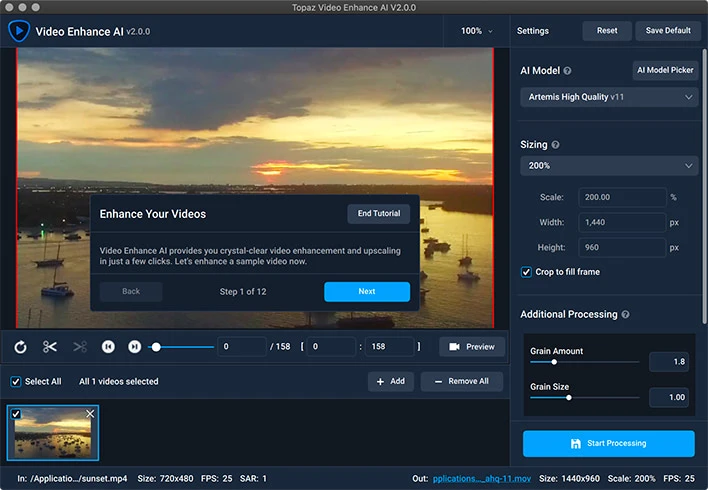The width and height of the screenshot is (708, 490).
Task: Open help for AI Model
Action: pos(567,71)
